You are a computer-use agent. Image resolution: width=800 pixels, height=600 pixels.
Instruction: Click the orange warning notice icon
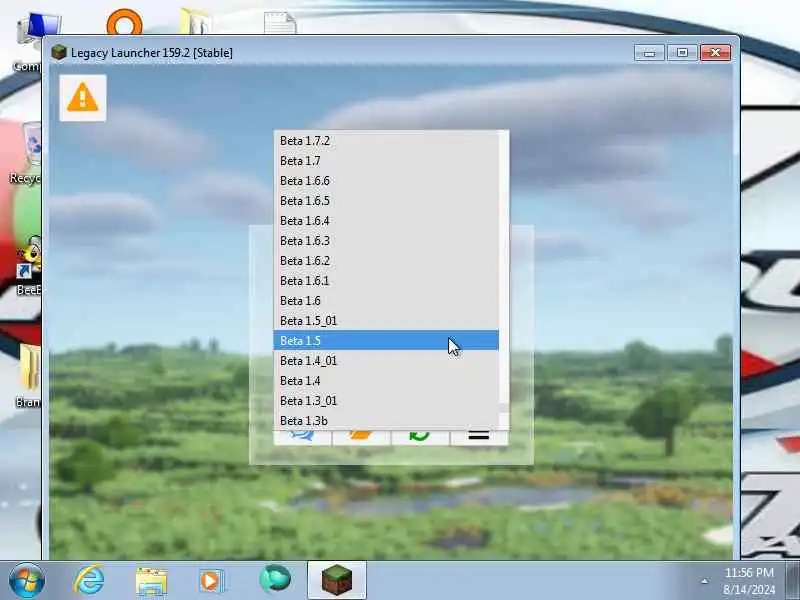83,97
